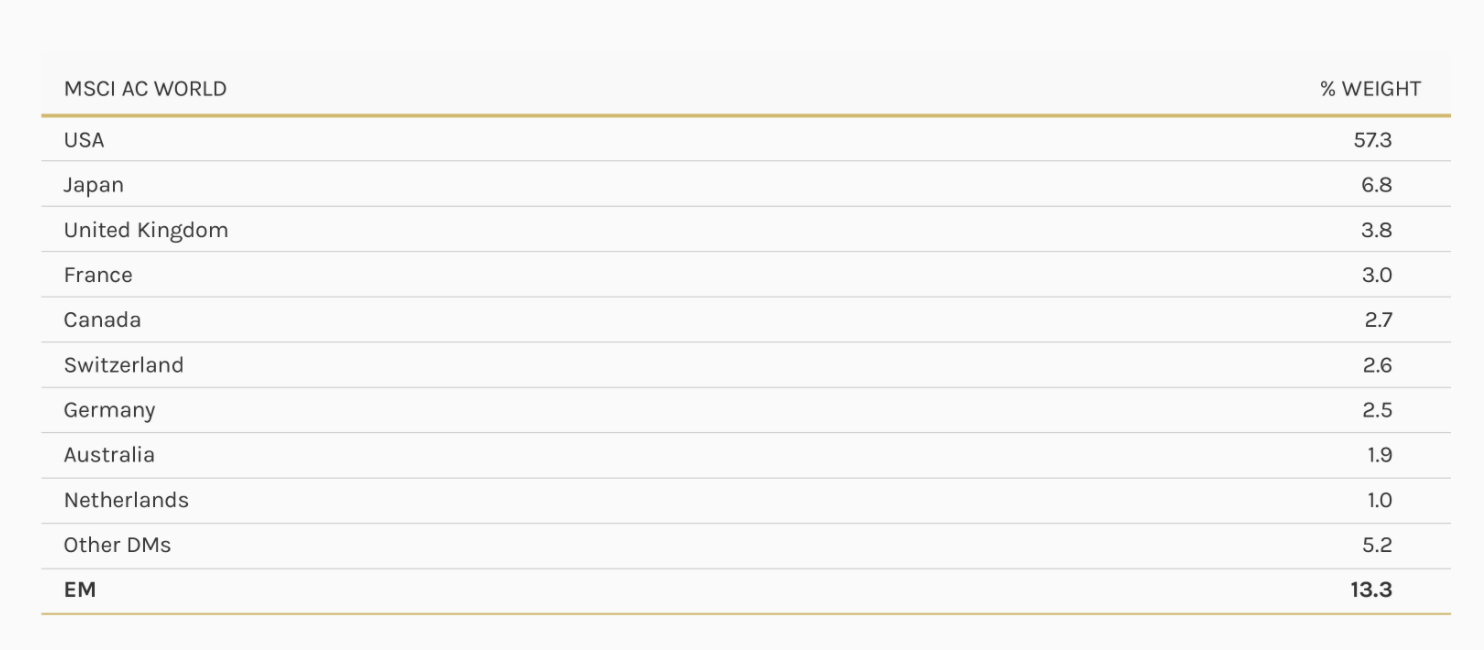Select the Netherlands row label

coord(126,500)
